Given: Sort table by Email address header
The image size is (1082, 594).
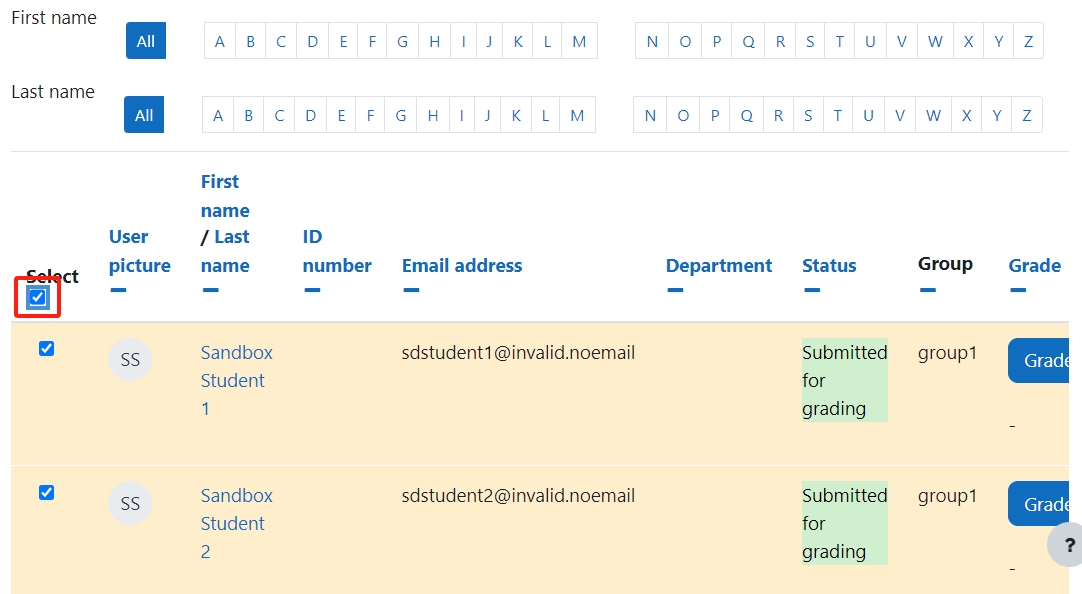Looking at the screenshot, I should pos(462,266).
